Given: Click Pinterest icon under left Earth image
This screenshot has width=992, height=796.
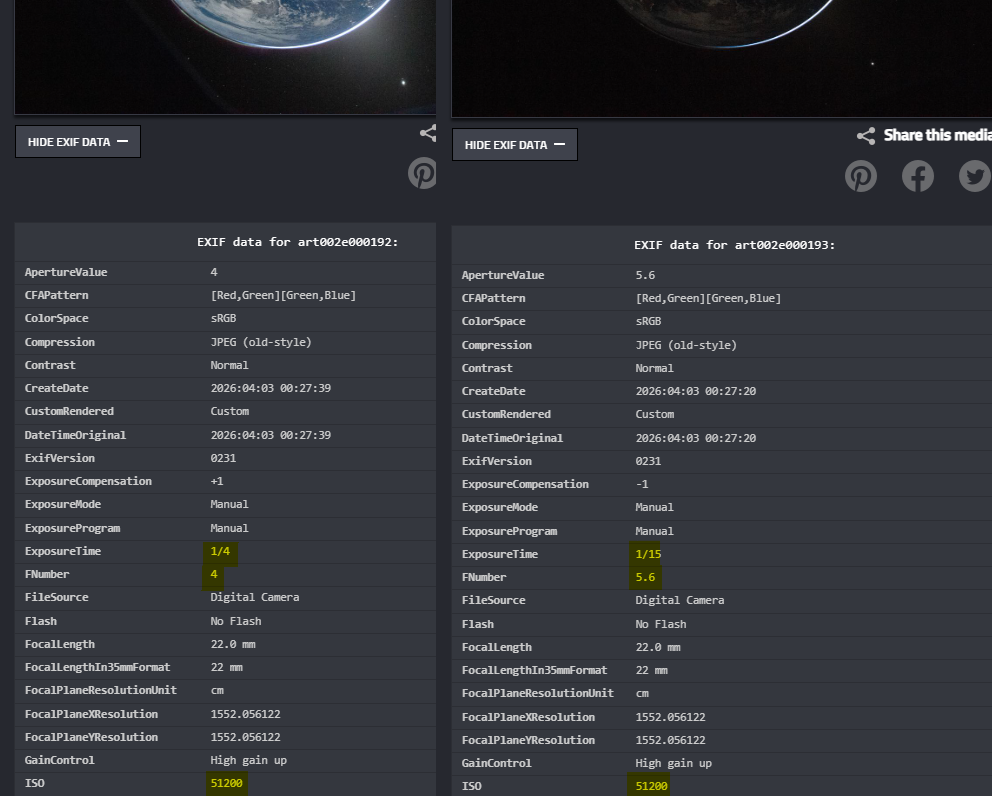Looking at the screenshot, I should tap(423, 173).
